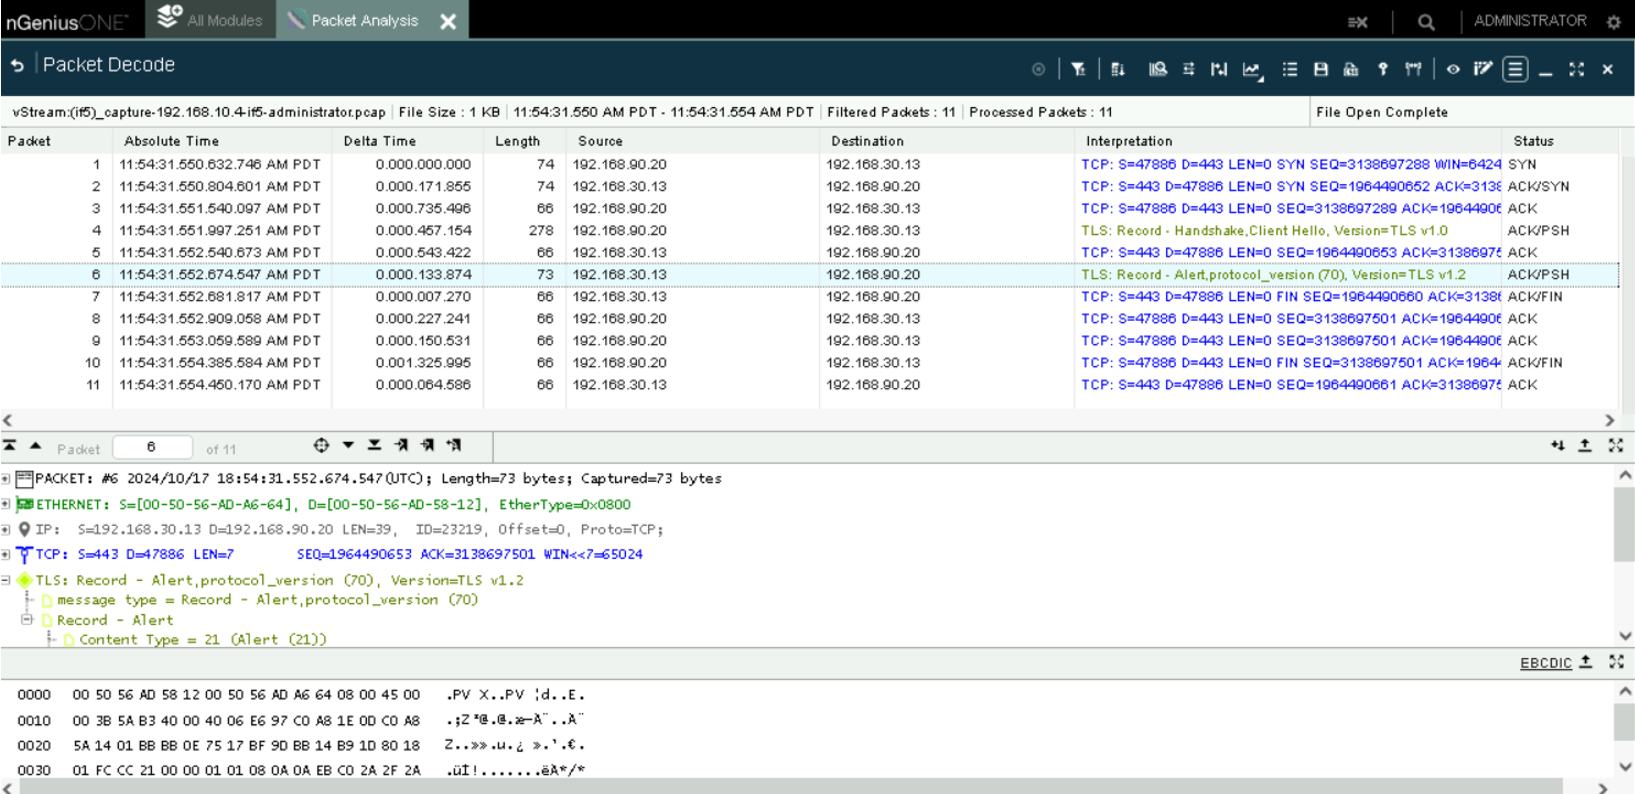
Task: Toggle the boxed three-line menu button
Action: pyautogui.click(x=1515, y=69)
